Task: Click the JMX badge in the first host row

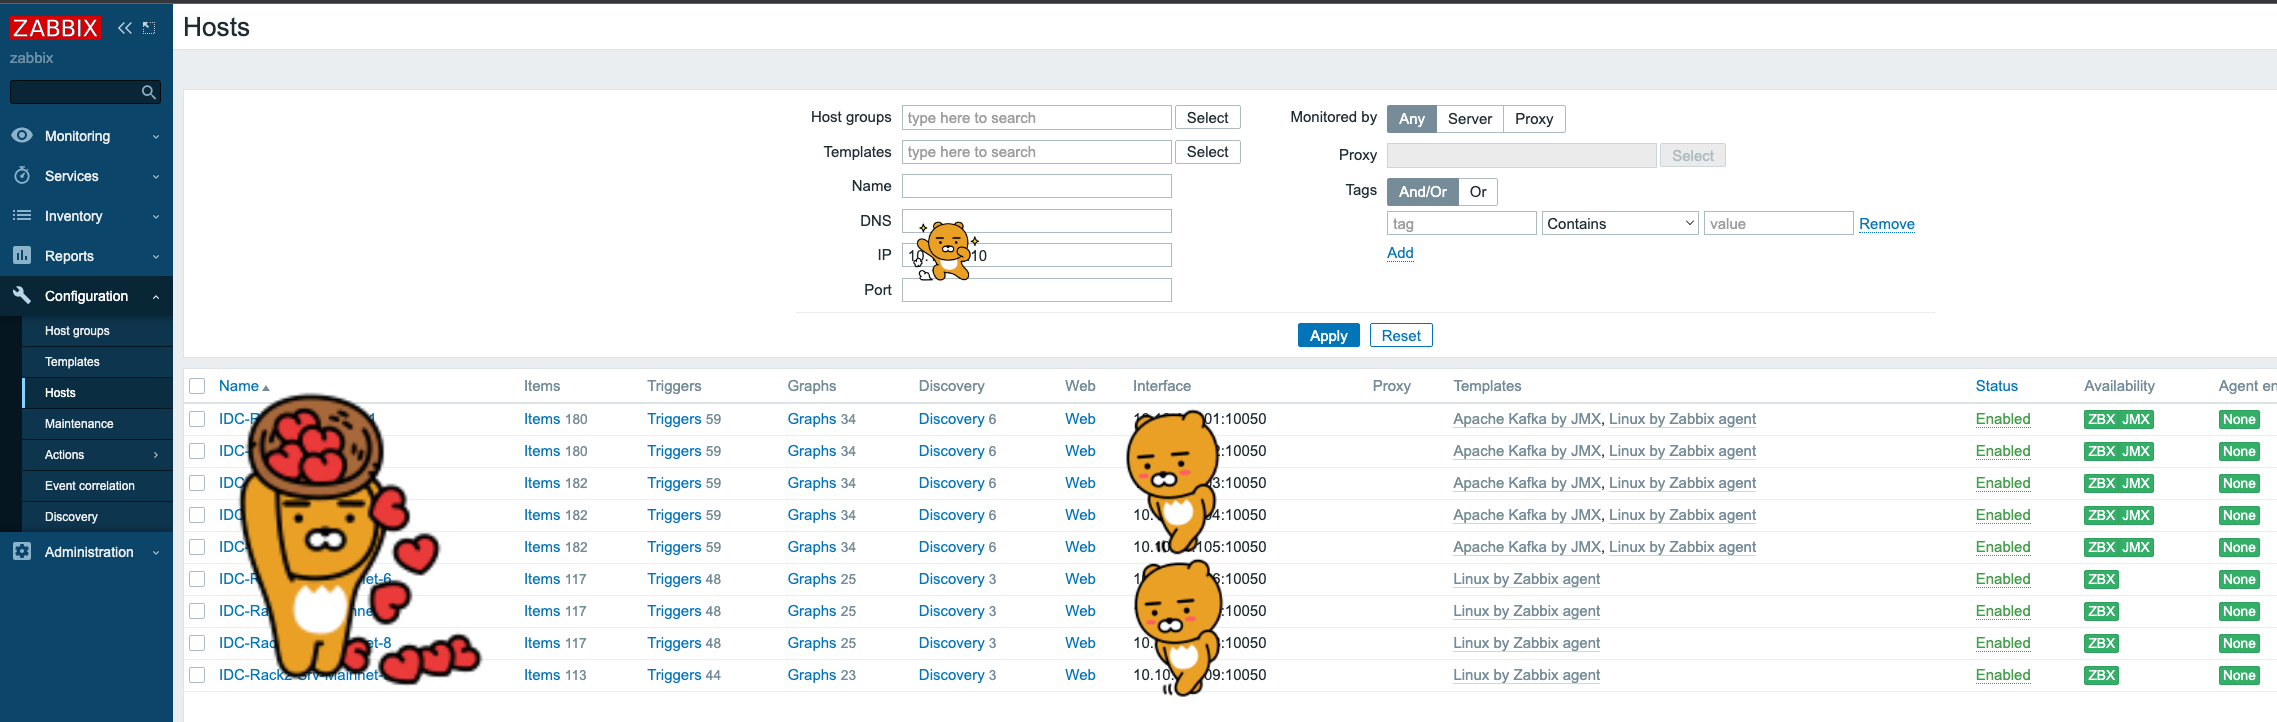Action: pos(2135,419)
